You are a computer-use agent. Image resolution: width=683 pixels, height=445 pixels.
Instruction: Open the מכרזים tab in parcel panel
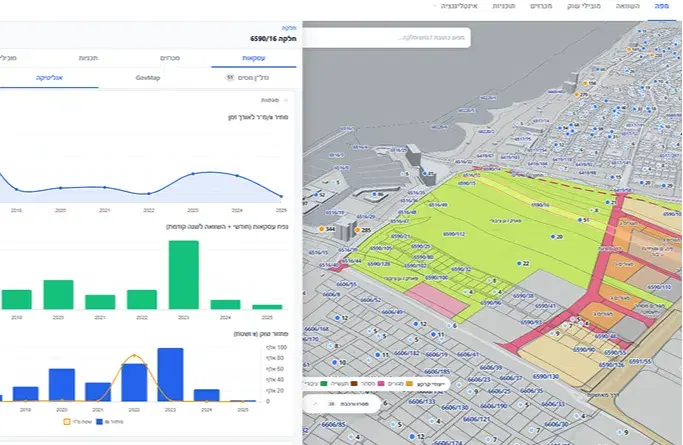170,58
